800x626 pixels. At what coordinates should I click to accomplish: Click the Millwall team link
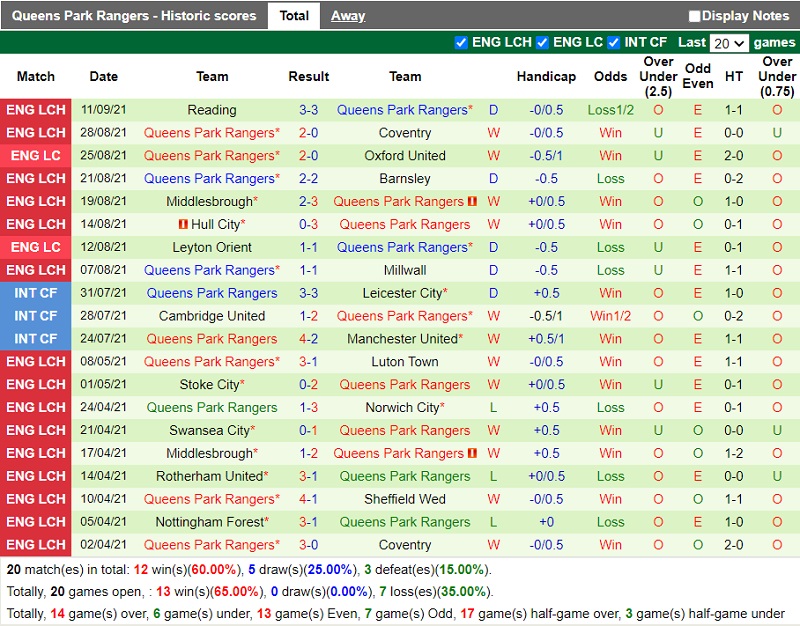point(404,270)
